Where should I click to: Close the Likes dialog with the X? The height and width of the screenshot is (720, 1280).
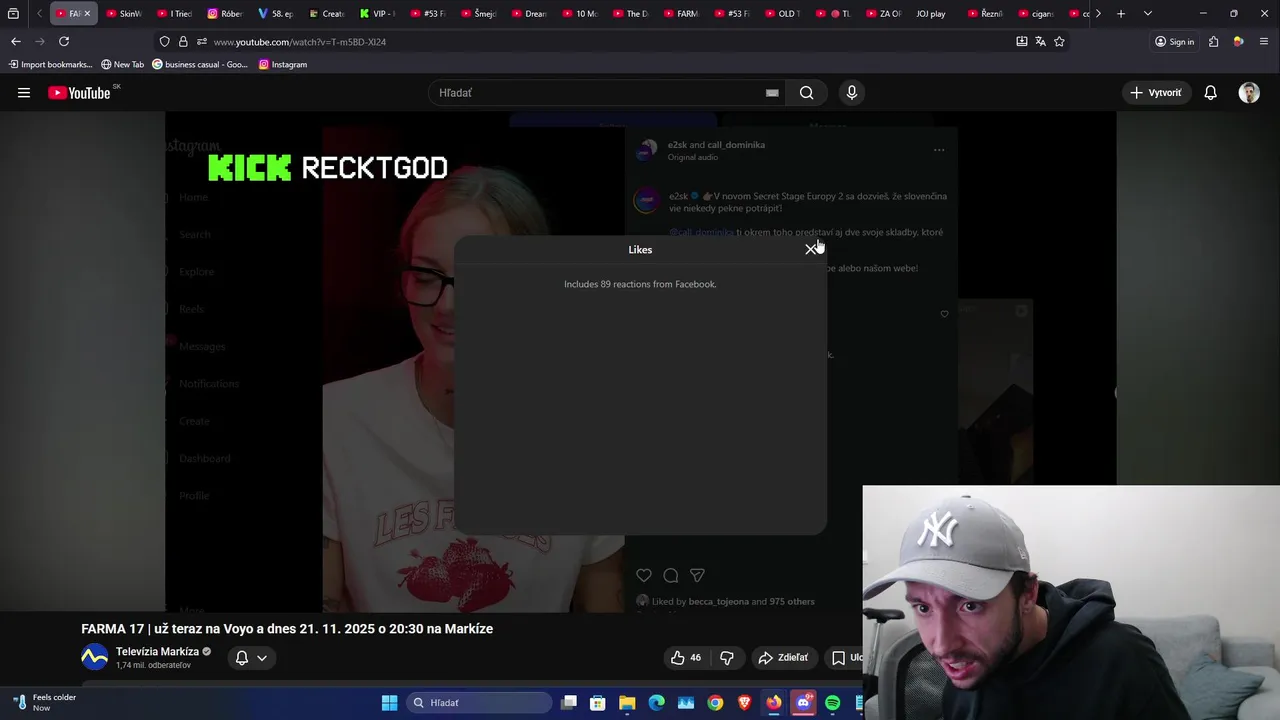coord(811,249)
